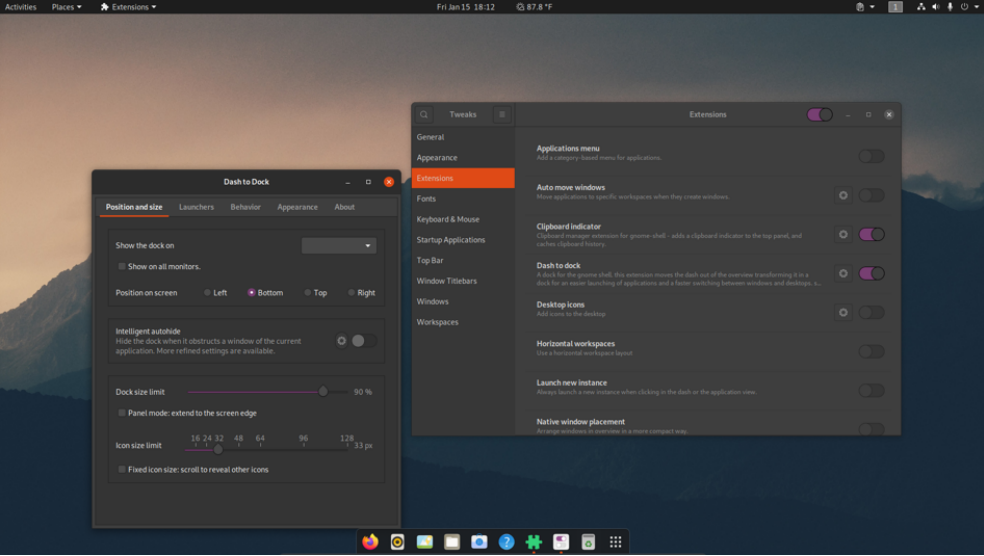Open Top Bar section in Tweaks

coord(463,260)
